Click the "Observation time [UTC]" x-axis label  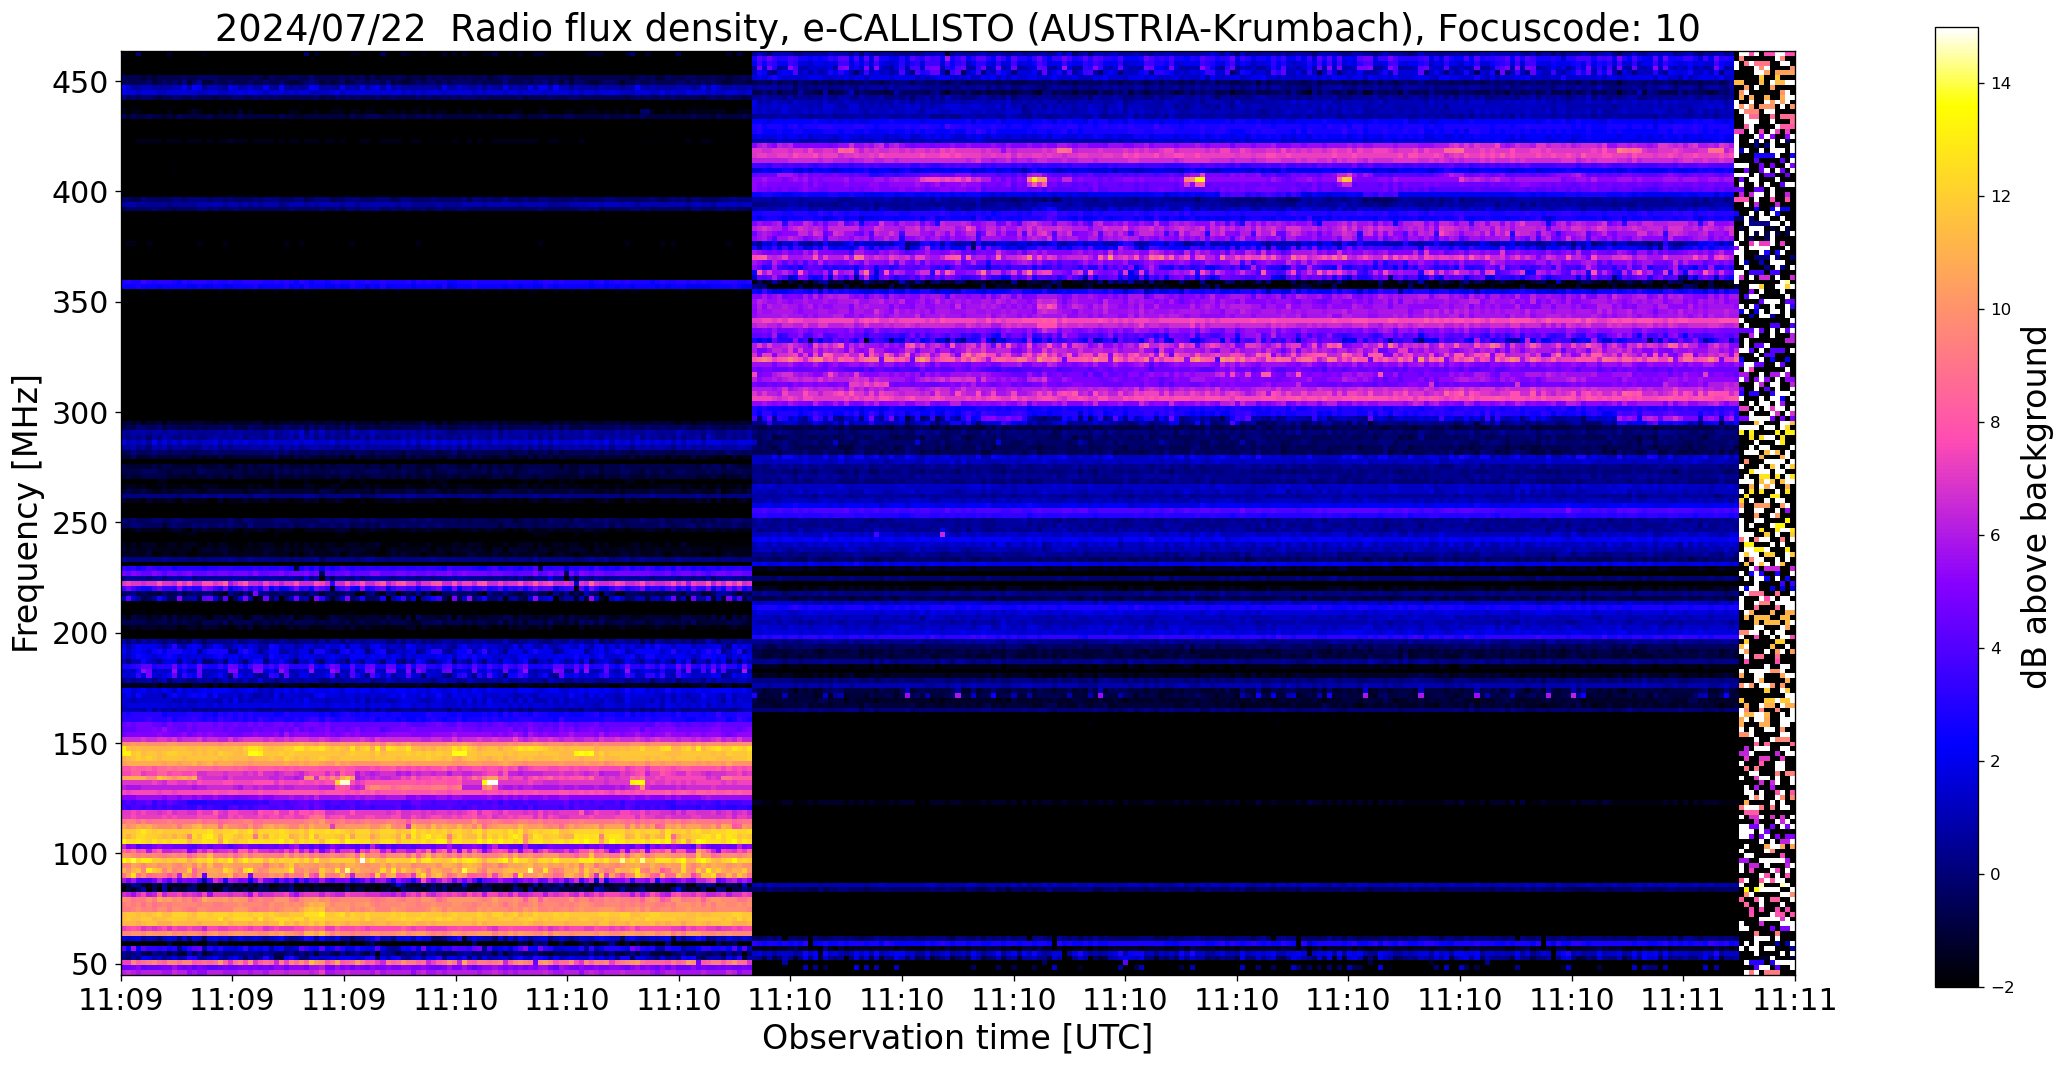pos(957,1038)
